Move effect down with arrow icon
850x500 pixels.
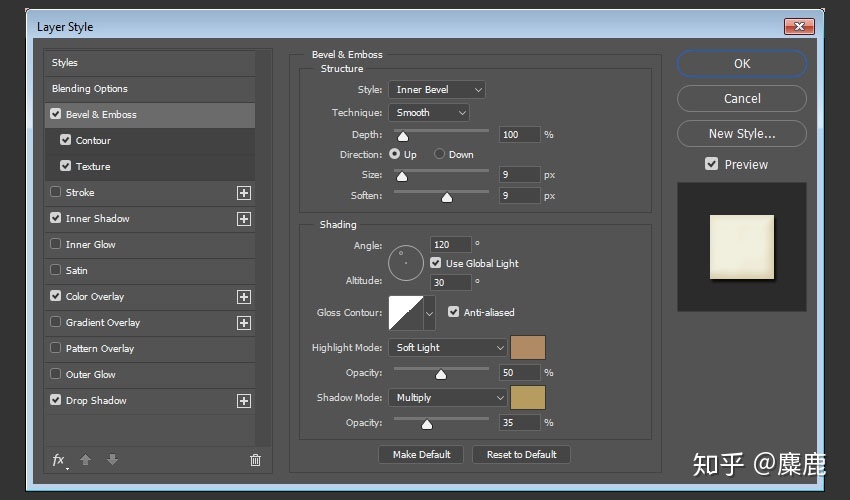[x=112, y=460]
